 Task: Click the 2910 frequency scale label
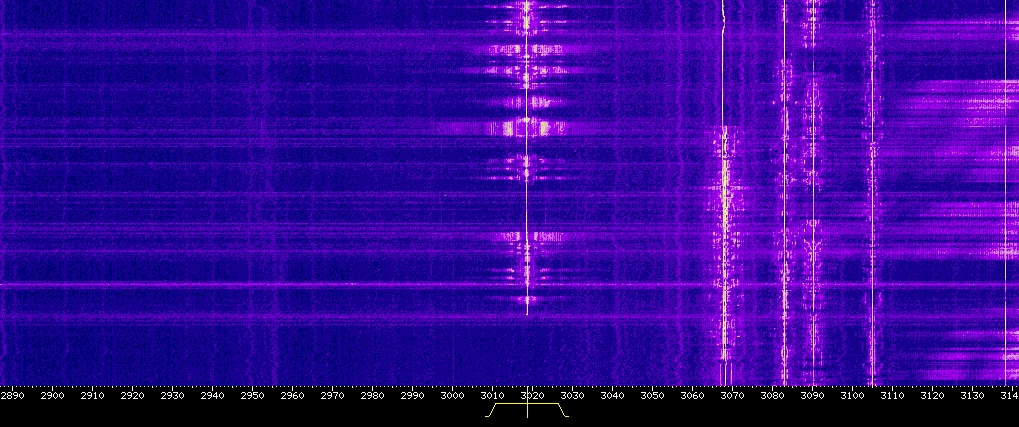[x=92, y=395]
